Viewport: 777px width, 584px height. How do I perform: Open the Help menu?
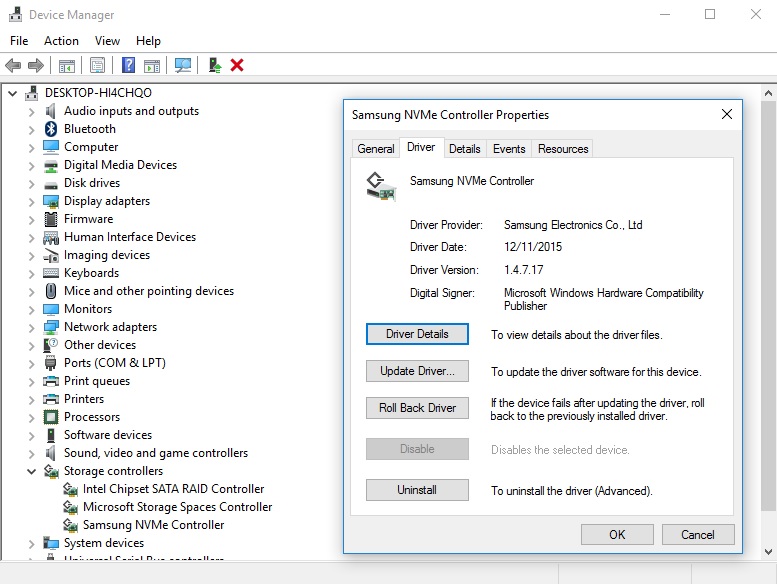pyautogui.click(x=148, y=41)
